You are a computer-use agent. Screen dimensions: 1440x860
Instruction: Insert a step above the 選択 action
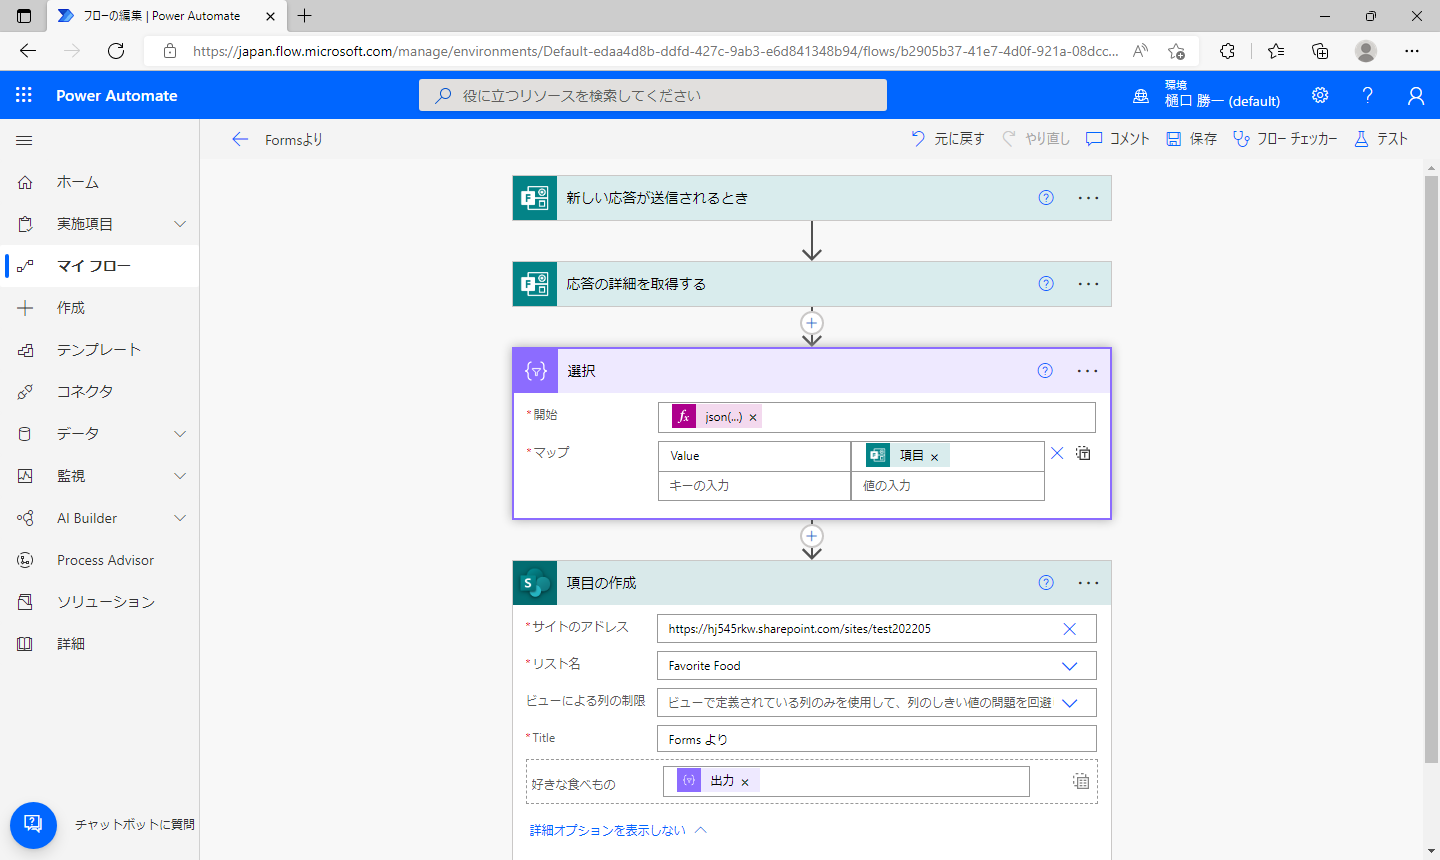pyautogui.click(x=812, y=323)
